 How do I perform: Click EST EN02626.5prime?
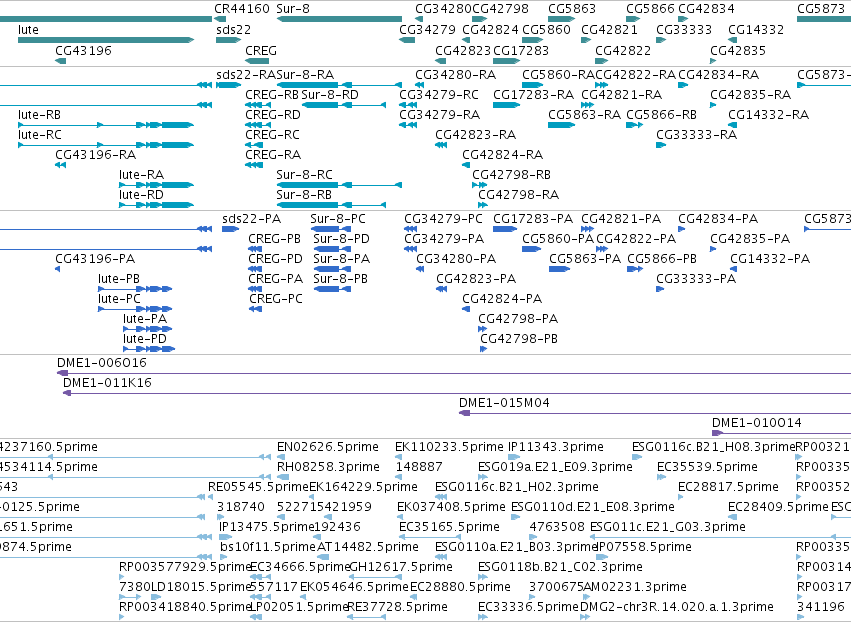327,447
